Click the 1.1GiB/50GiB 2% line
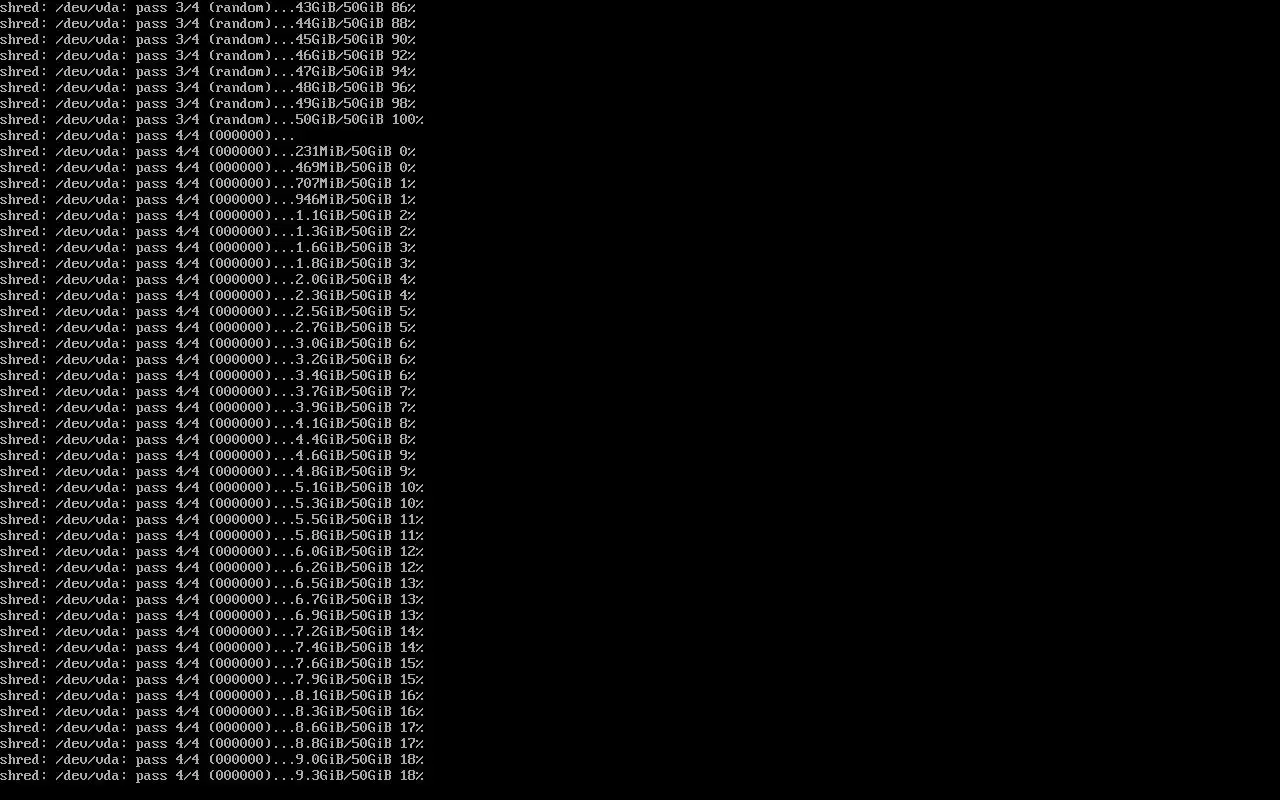 [x=208, y=215]
